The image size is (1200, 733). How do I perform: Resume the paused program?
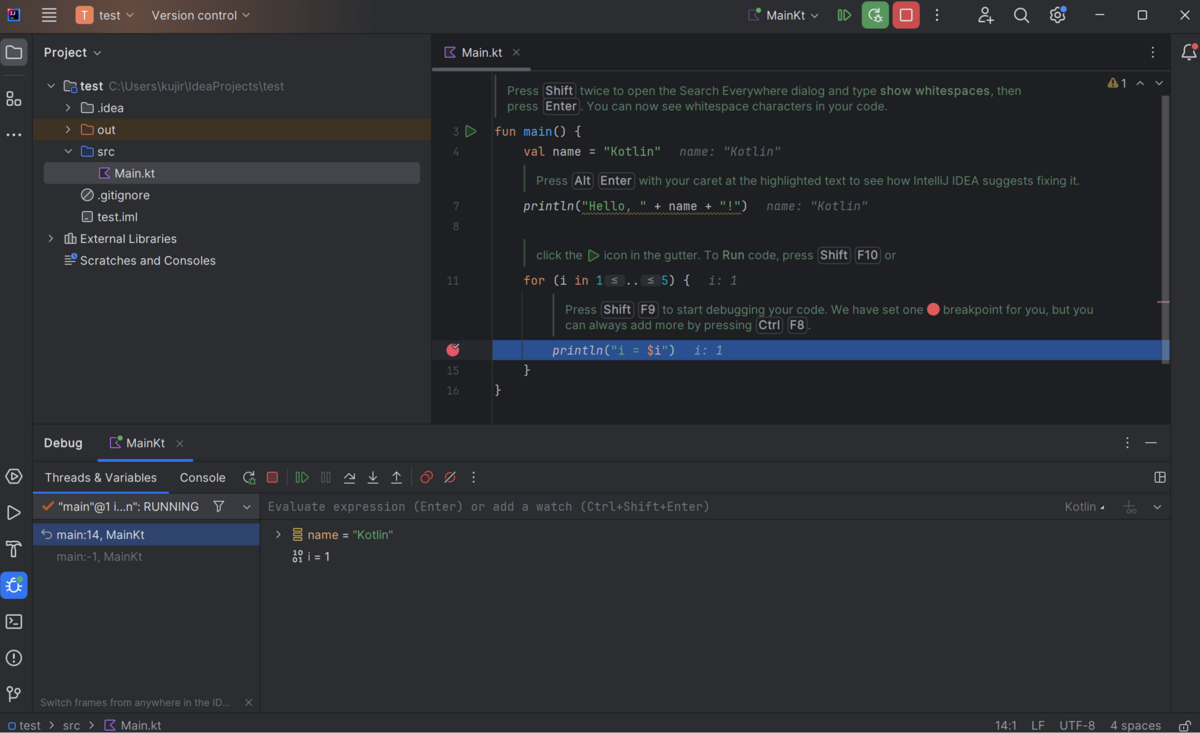pos(303,477)
